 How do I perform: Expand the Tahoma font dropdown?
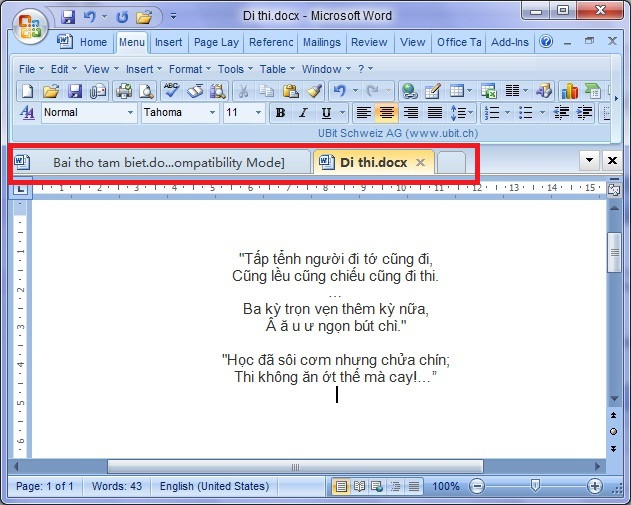click(212, 113)
